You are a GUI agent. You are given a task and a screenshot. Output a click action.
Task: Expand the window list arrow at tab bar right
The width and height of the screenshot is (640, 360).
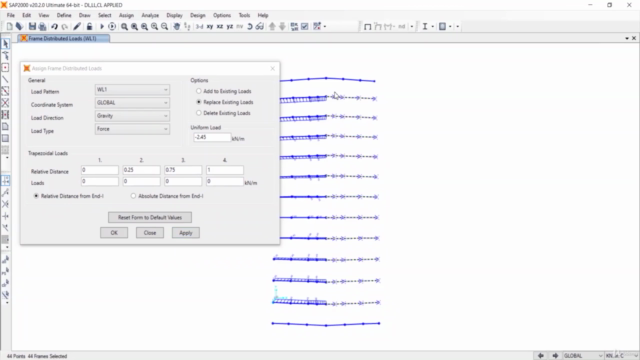click(x=627, y=38)
